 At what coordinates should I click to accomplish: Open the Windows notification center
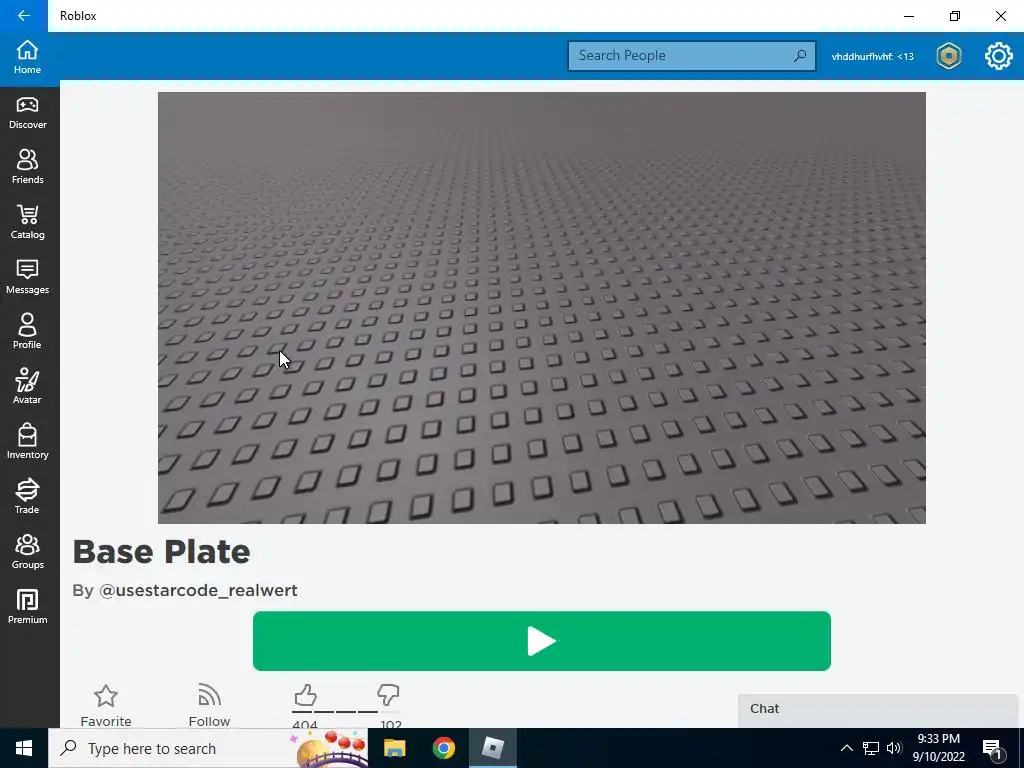coord(993,750)
